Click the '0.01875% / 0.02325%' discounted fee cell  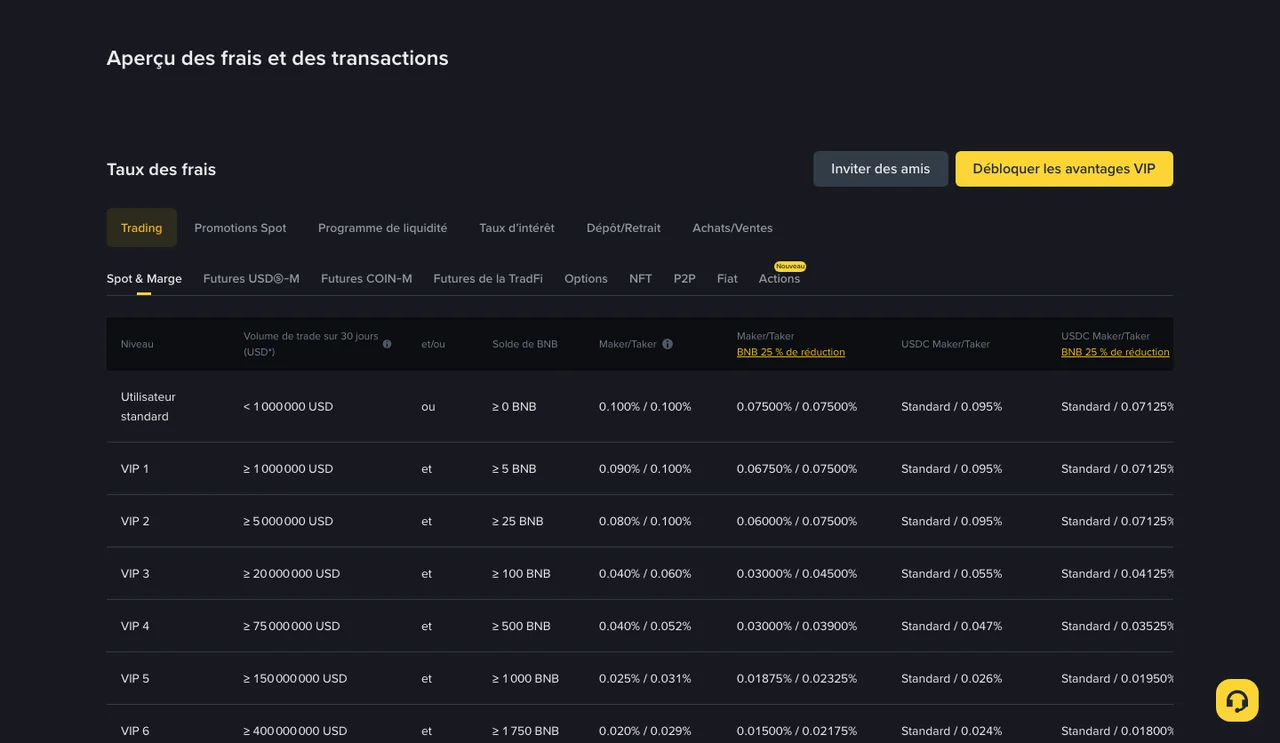click(797, 679)
